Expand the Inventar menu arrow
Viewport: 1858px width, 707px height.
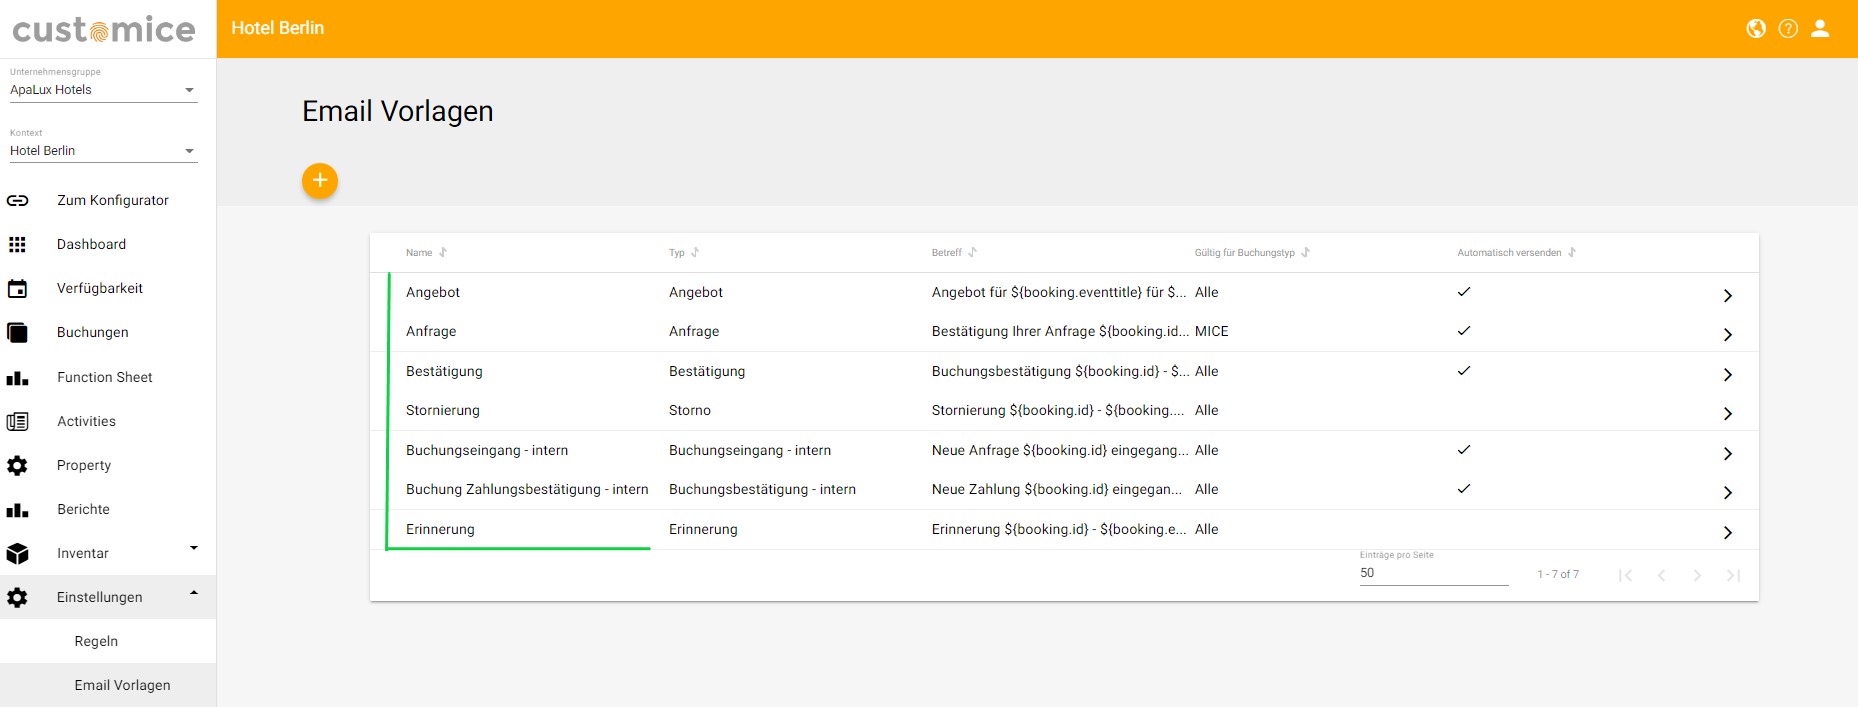pos(194,548)
